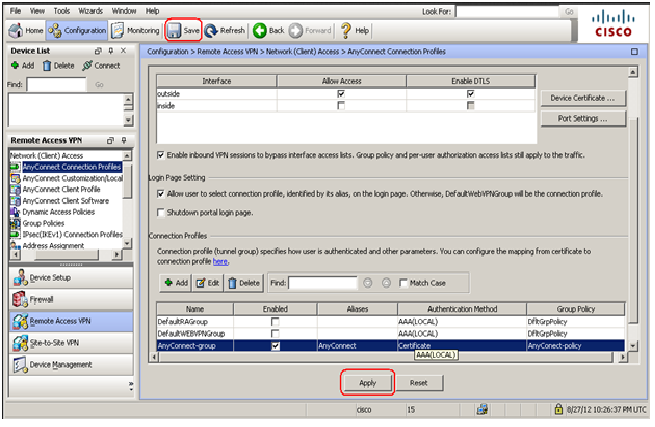Follow the 'here' certificate mapping link
The width and height of the screenshot is (655, 427).
[220, 262]
